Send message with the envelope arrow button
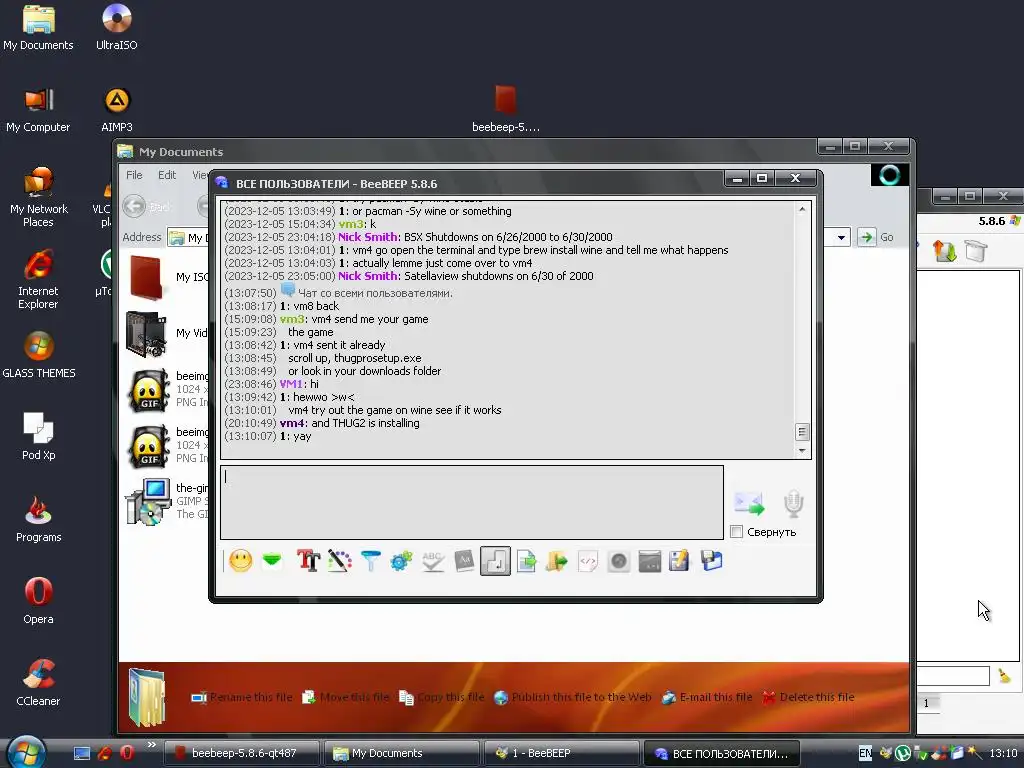 pos(749,504)
